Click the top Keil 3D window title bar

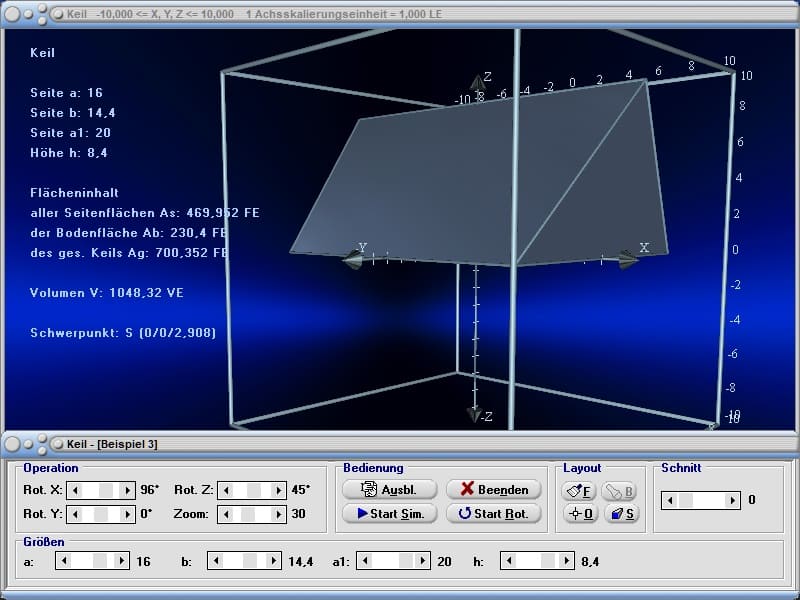coord(400,14)
